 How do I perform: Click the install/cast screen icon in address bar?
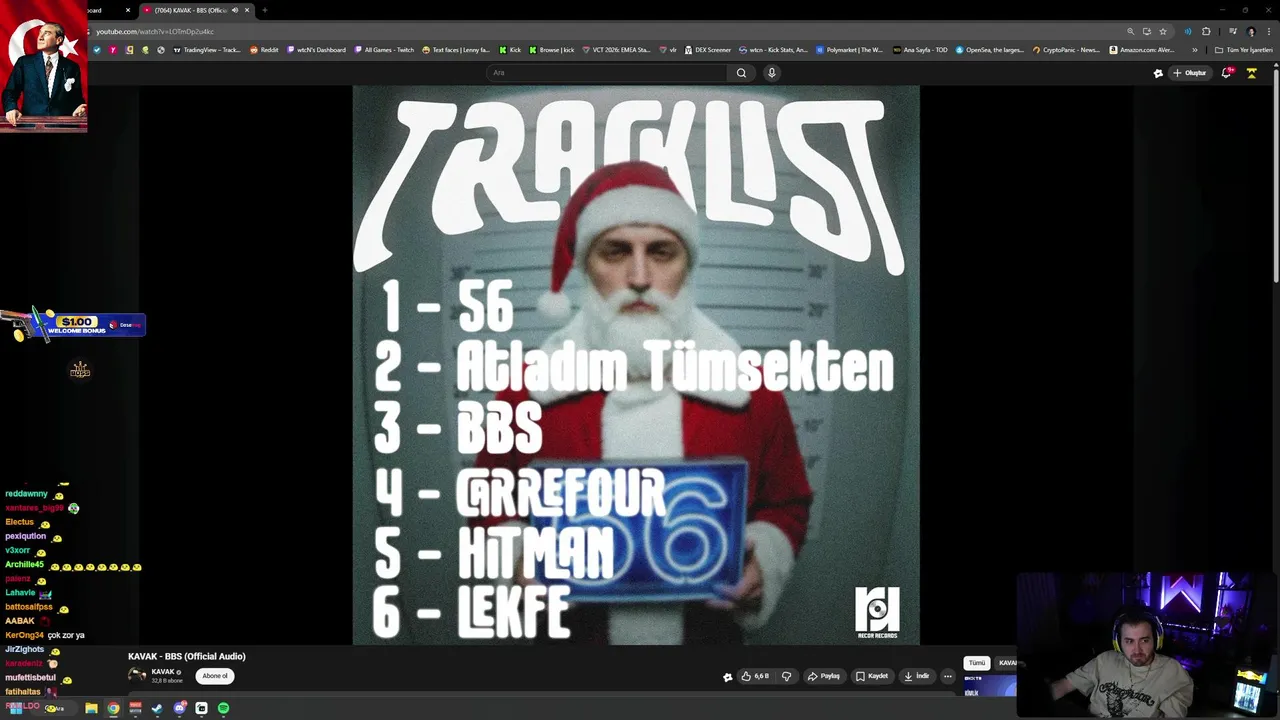click(x=1146, y=31)
